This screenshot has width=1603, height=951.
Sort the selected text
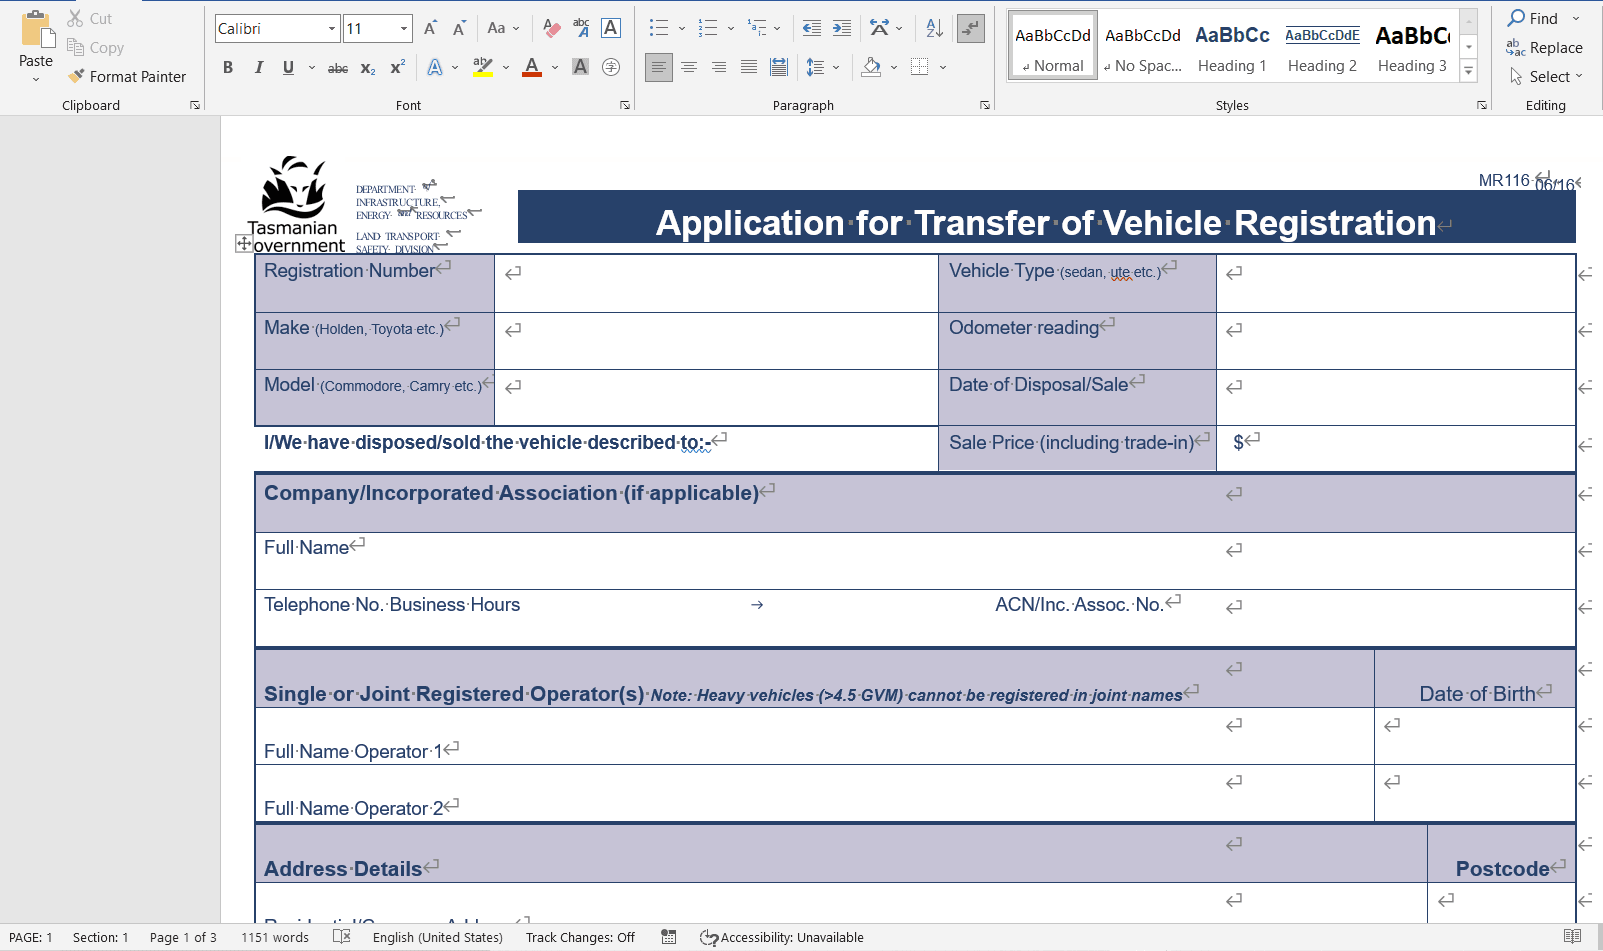tap(934, 28)
